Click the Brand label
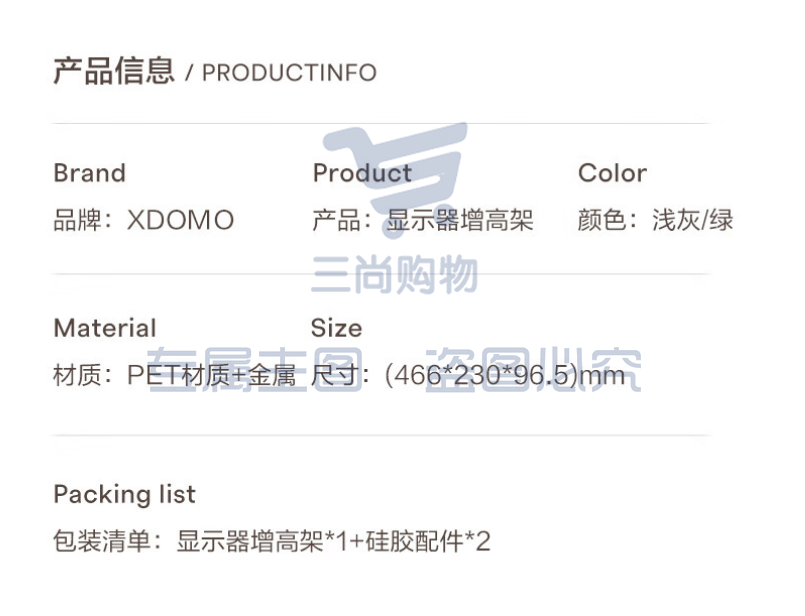The height and width of the screenshot is (616, 805). tap(90, 173)
